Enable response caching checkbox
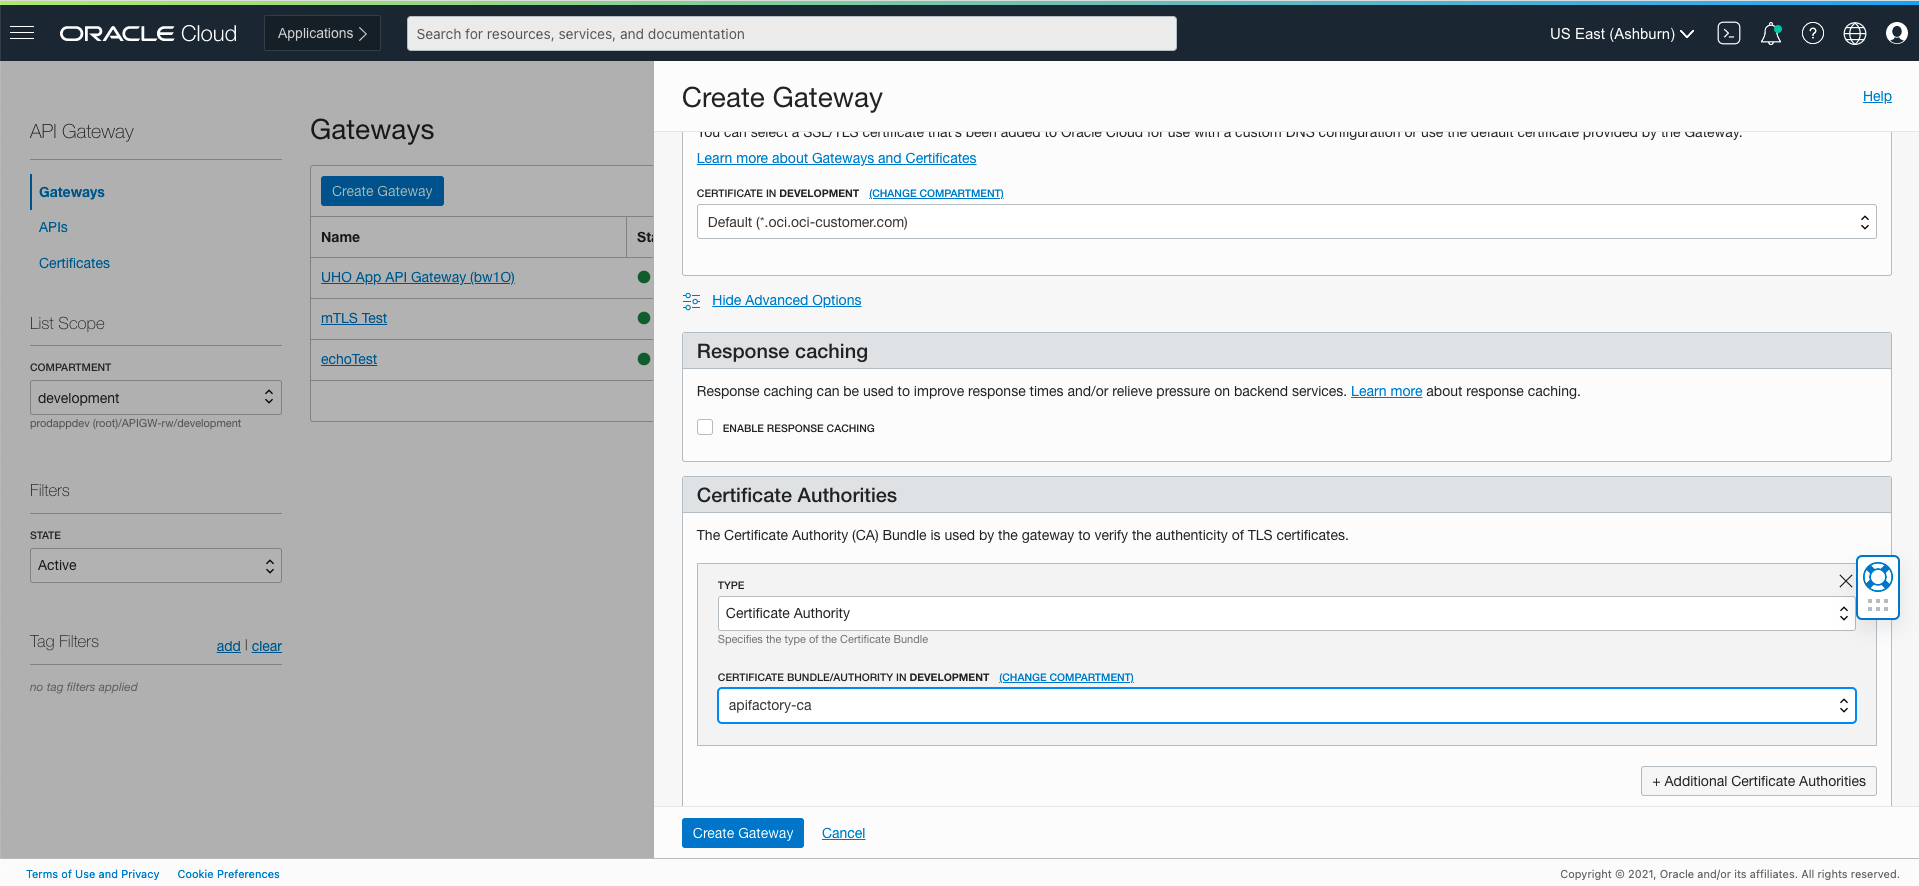 click(x=705, y=427)
